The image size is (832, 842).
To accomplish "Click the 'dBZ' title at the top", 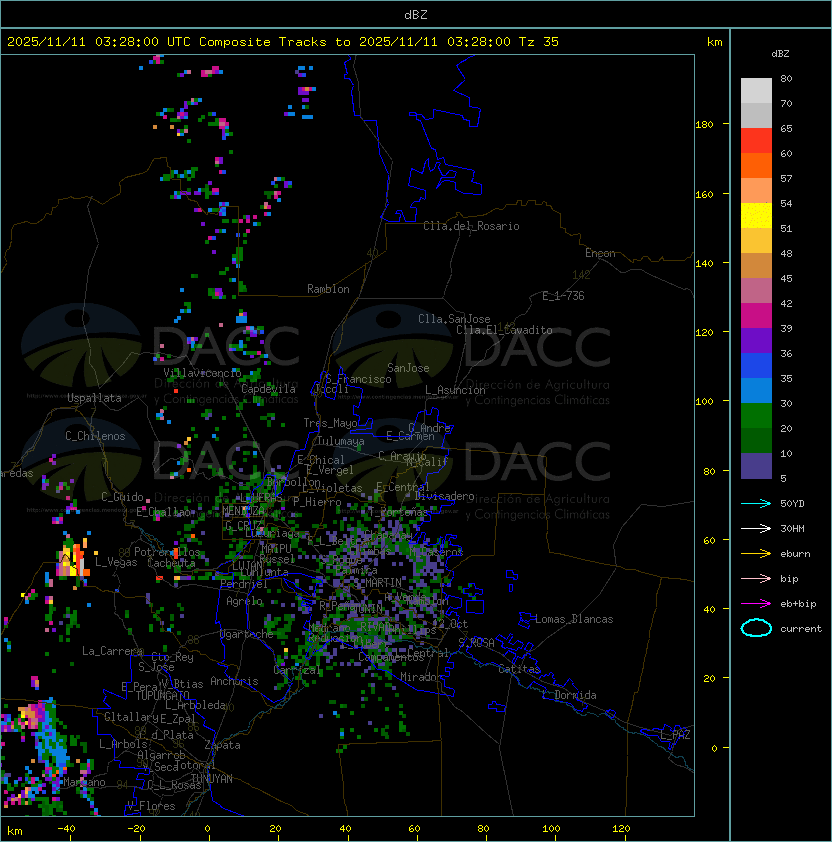I will pyautogui.click(x=416, y=14).
